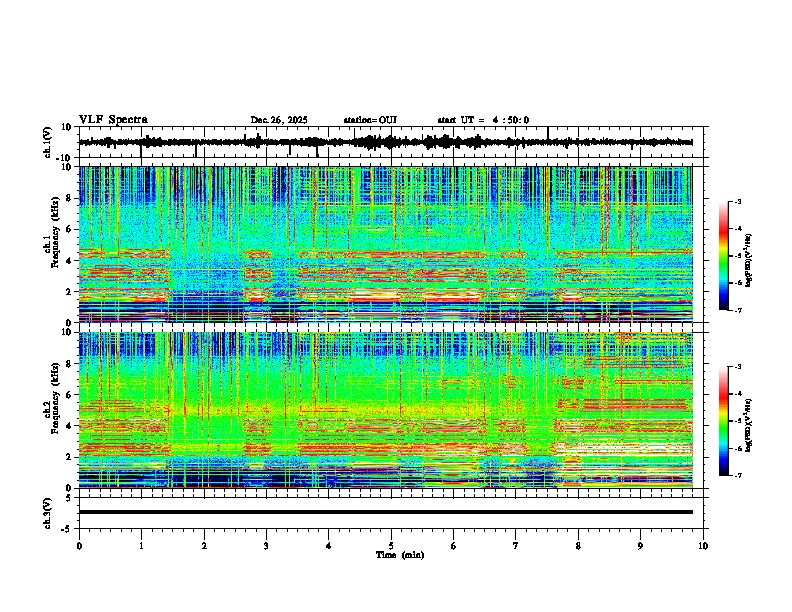Click the "6" kHz tick on ch.2 frequency axis
Viewport: 792px width, 612px height.
pyautogui.click(x=69, y=395)
